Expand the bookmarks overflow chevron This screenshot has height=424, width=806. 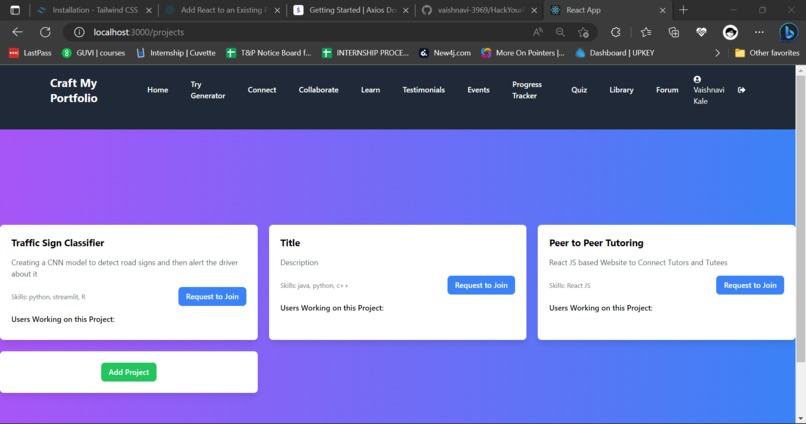click(x=717, y=53)
